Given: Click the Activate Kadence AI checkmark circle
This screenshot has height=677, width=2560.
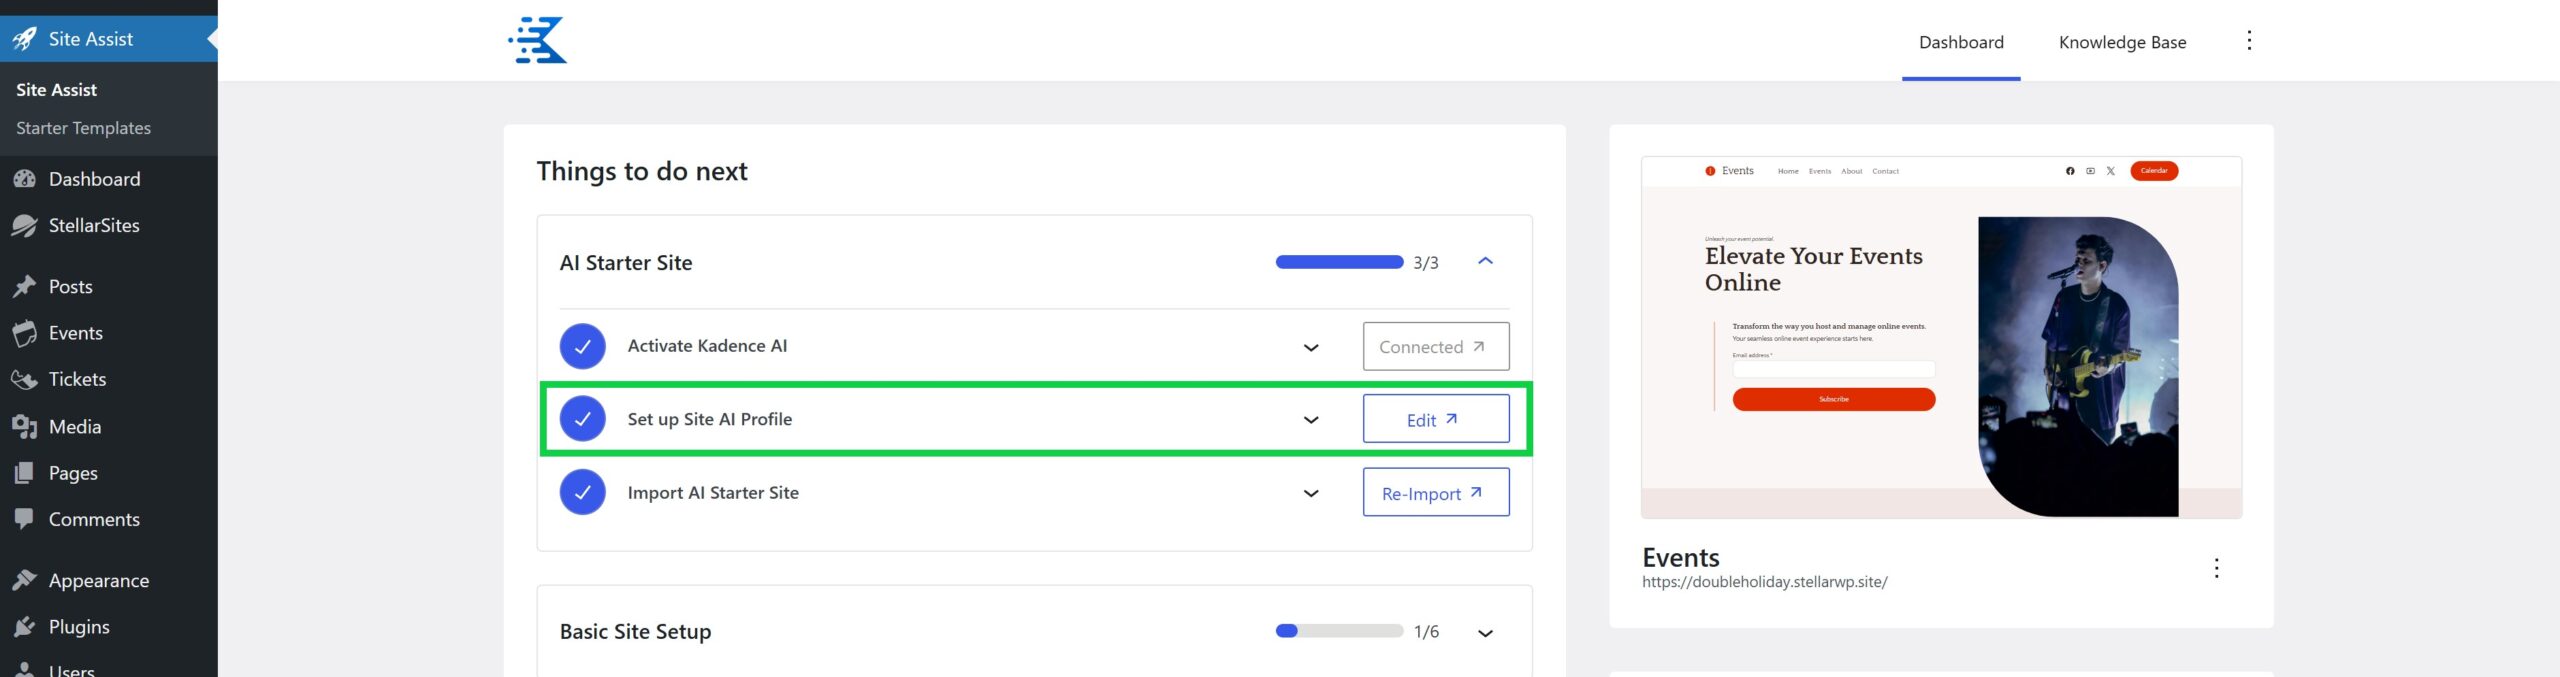Looking at the screenshot, I should click(x=583, y=346).
